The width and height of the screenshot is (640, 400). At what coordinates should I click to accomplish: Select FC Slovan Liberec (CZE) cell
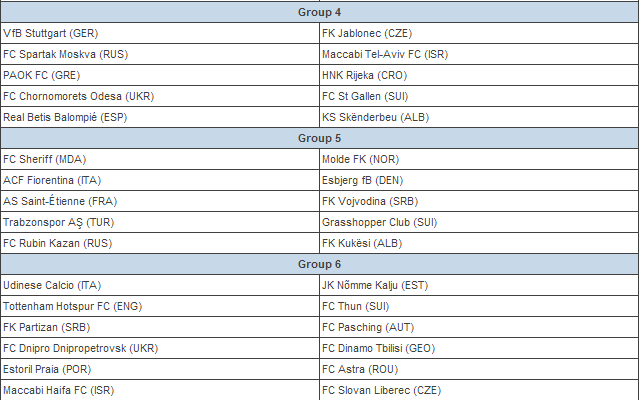(x=381, y=390)
